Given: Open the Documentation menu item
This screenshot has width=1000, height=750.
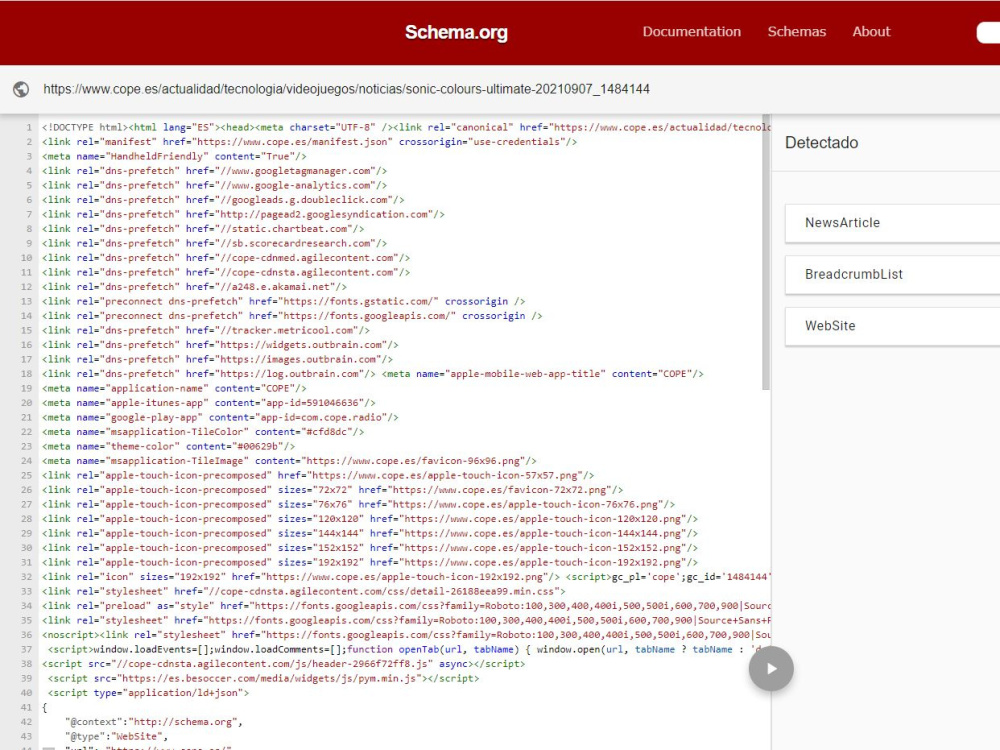Looking at the screenshot, I should pos(691,31).
